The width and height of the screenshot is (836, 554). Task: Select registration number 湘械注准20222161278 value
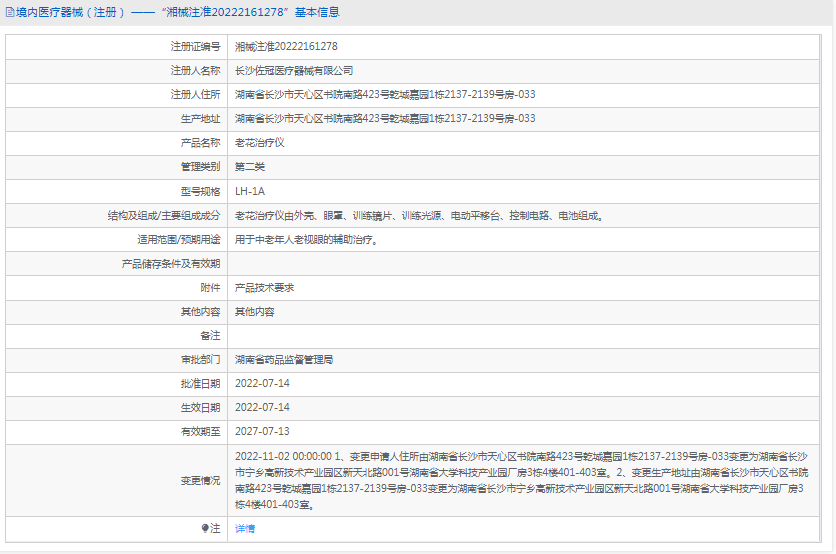pyautogui.click(x=286, y=46)
